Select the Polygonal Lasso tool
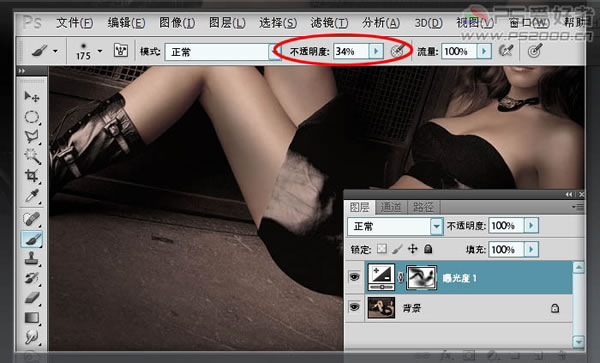 (31, 137)
